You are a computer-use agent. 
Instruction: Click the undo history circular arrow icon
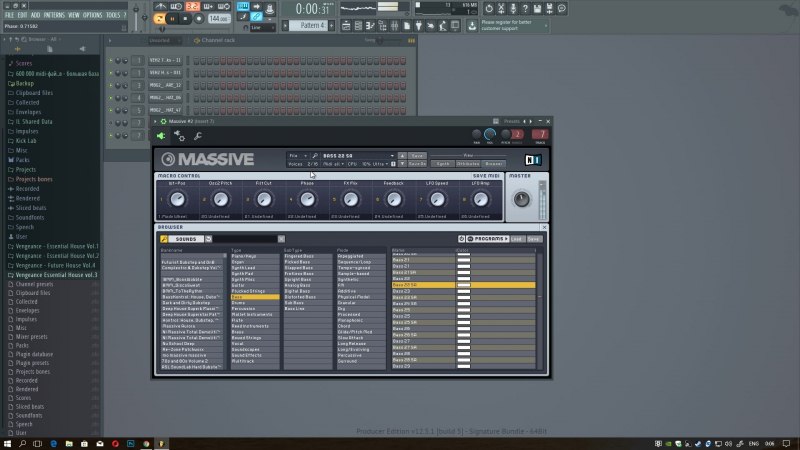tap(489, 8)
